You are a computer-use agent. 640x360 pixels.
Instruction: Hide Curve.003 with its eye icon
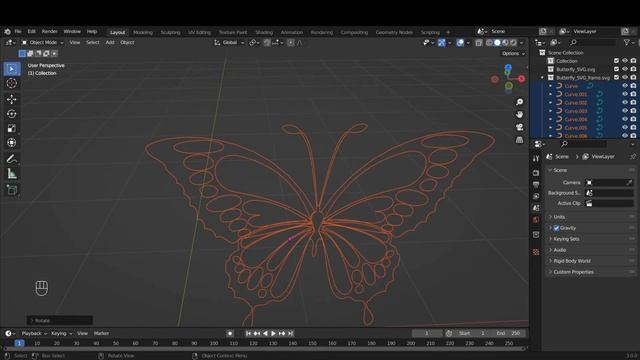[624, 111]
